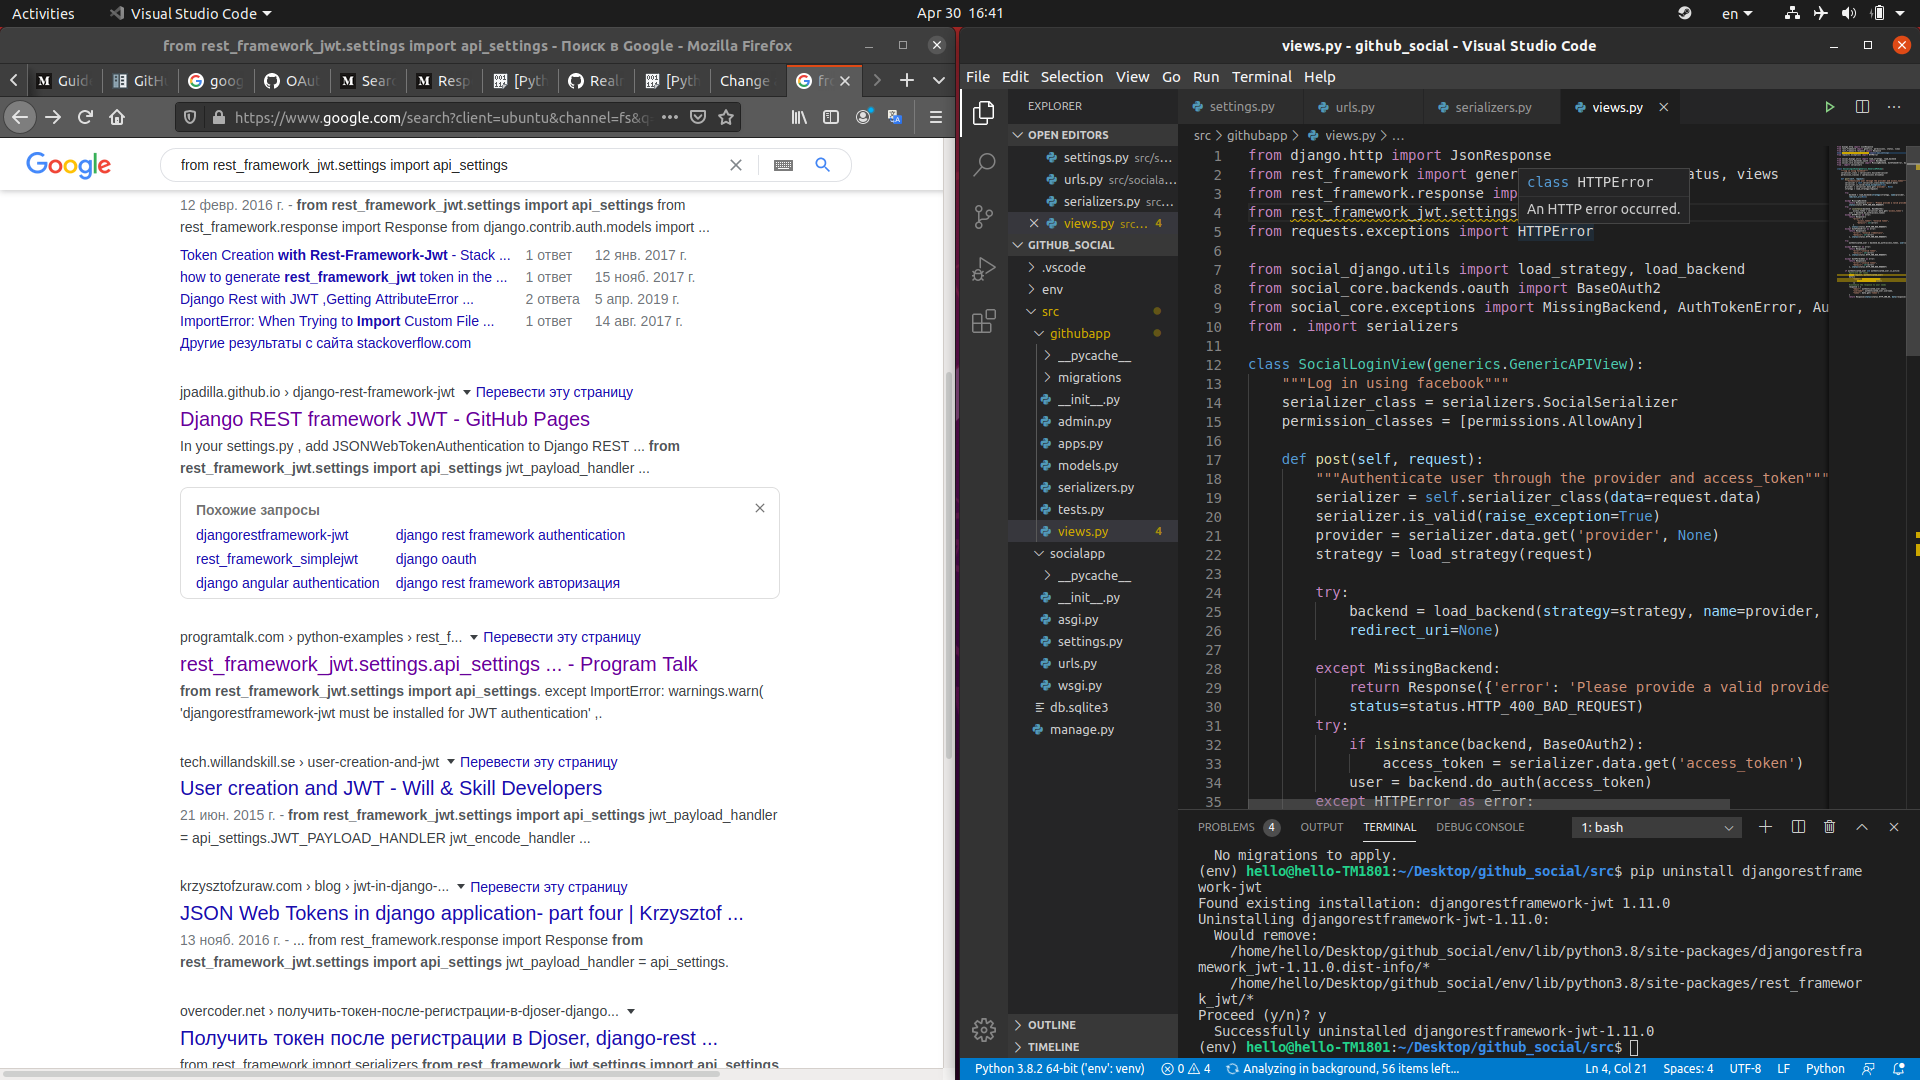
Task: Open Source Control view in VS Code
Action: (984, 216)
